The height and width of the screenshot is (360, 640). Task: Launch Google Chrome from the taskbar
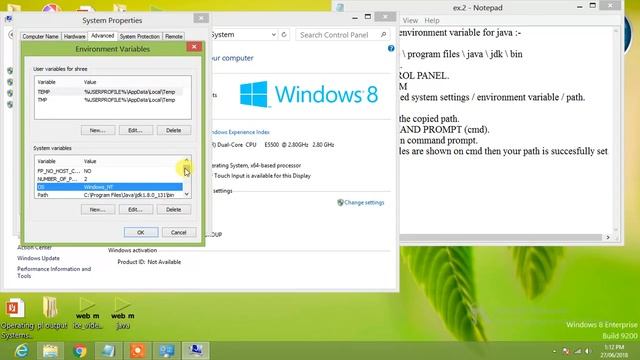(x=80, y=351)
